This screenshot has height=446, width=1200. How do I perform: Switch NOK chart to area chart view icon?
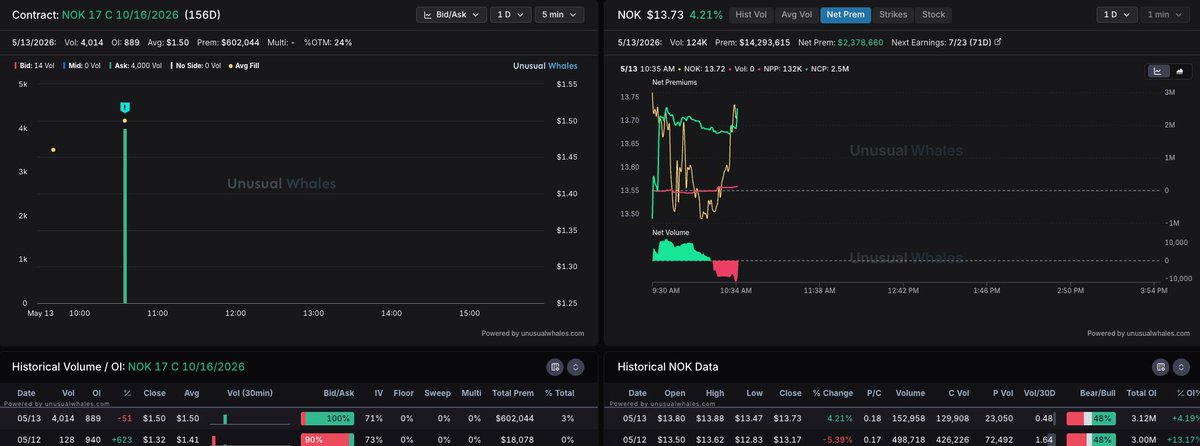[x=1179, y=71]
